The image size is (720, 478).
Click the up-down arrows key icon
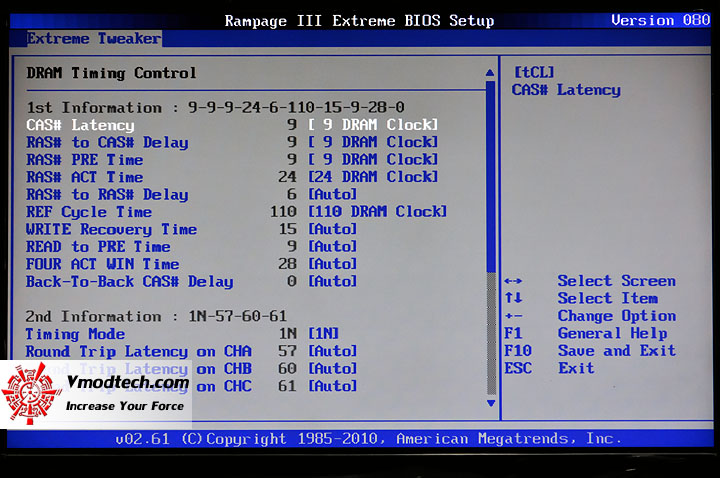(513, 298)
